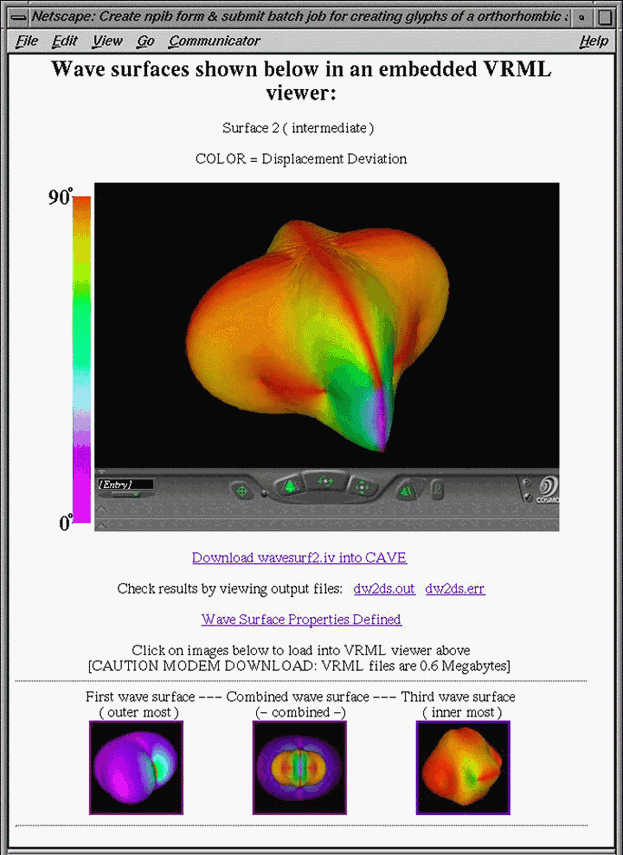Click the displacement deviation color scale bar
623x855 pixels.
coord(82,360)
